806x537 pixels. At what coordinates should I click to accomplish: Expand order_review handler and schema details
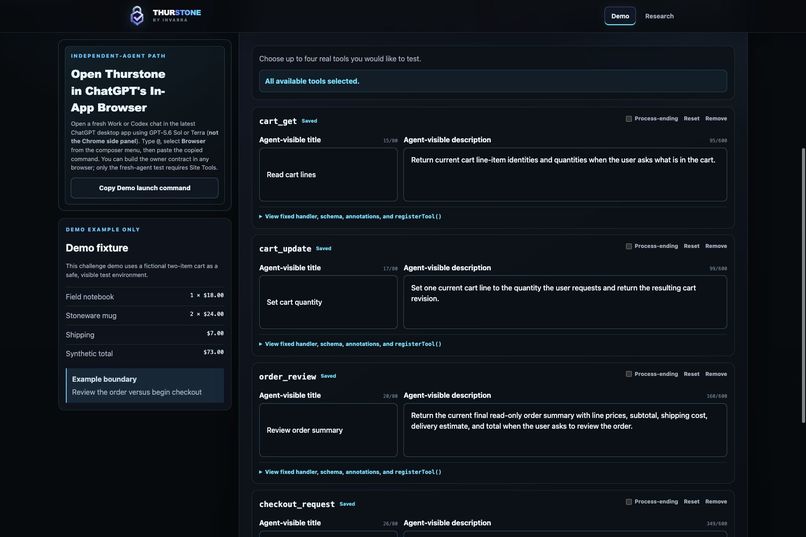coord(350,472)
